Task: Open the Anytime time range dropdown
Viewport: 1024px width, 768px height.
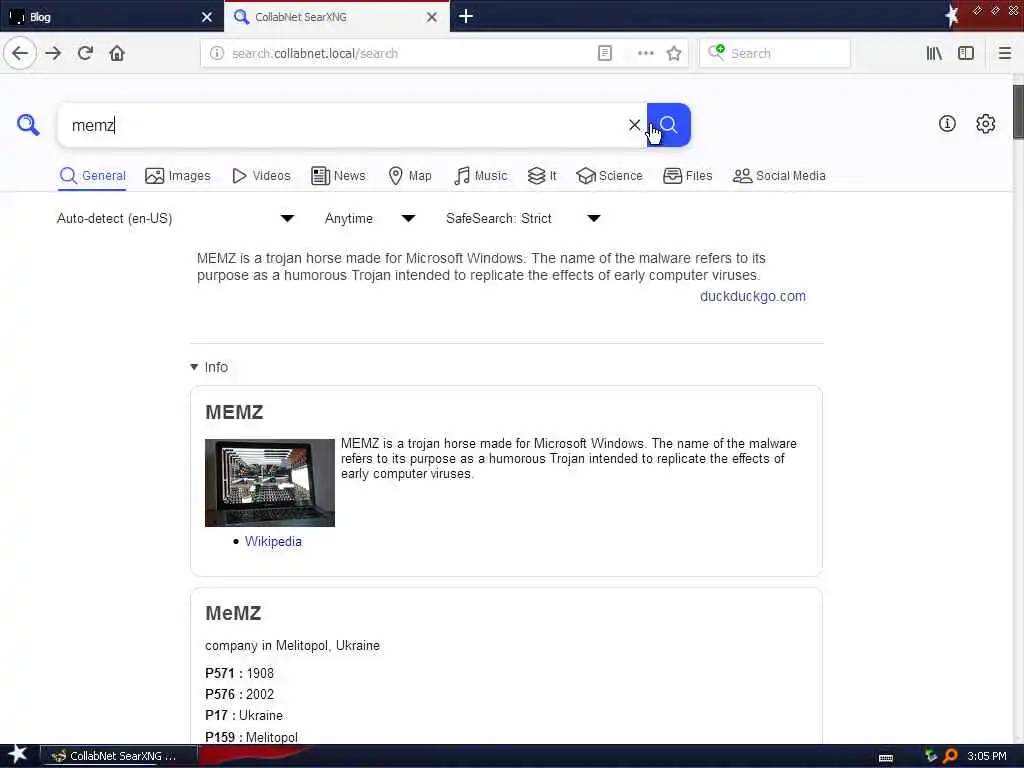Action: (370, 218)
